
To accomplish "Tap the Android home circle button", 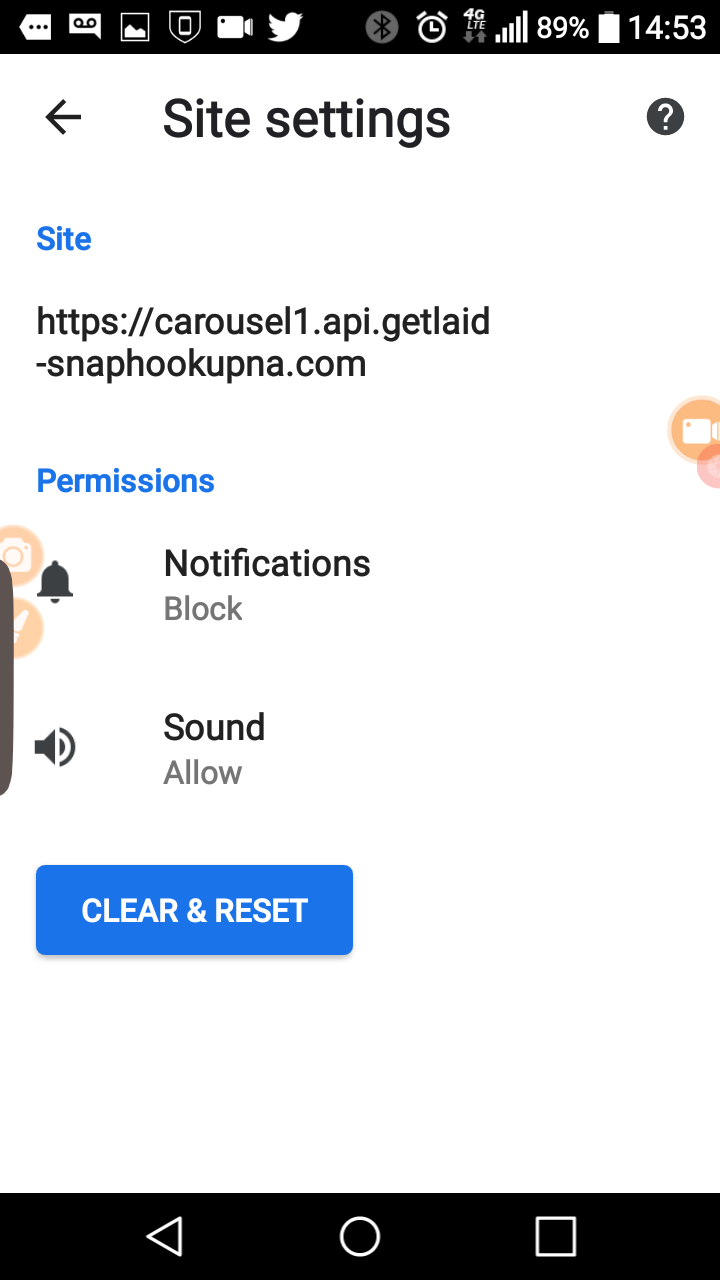I will pyautogui.click(x=360, y=1236).
